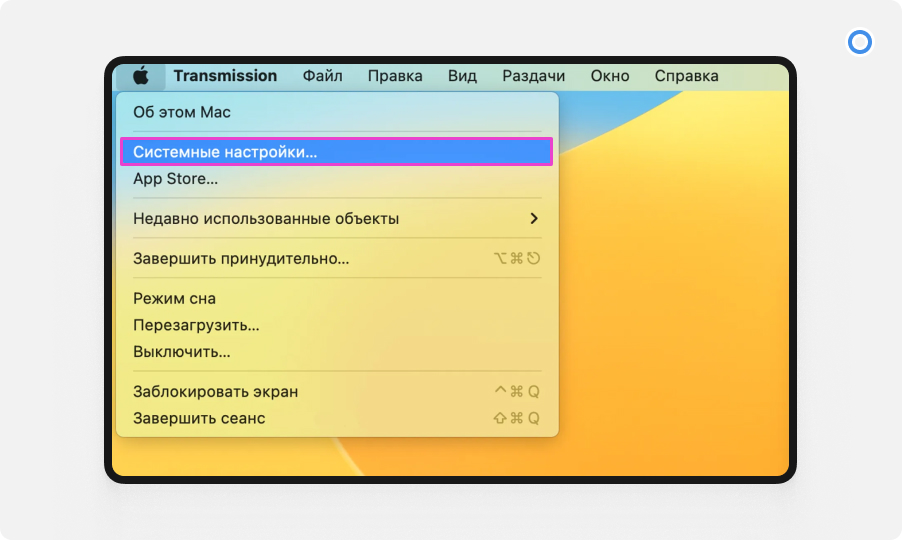Launch App Store from the Apple menu
902x540 pixels.
(176, 179)
